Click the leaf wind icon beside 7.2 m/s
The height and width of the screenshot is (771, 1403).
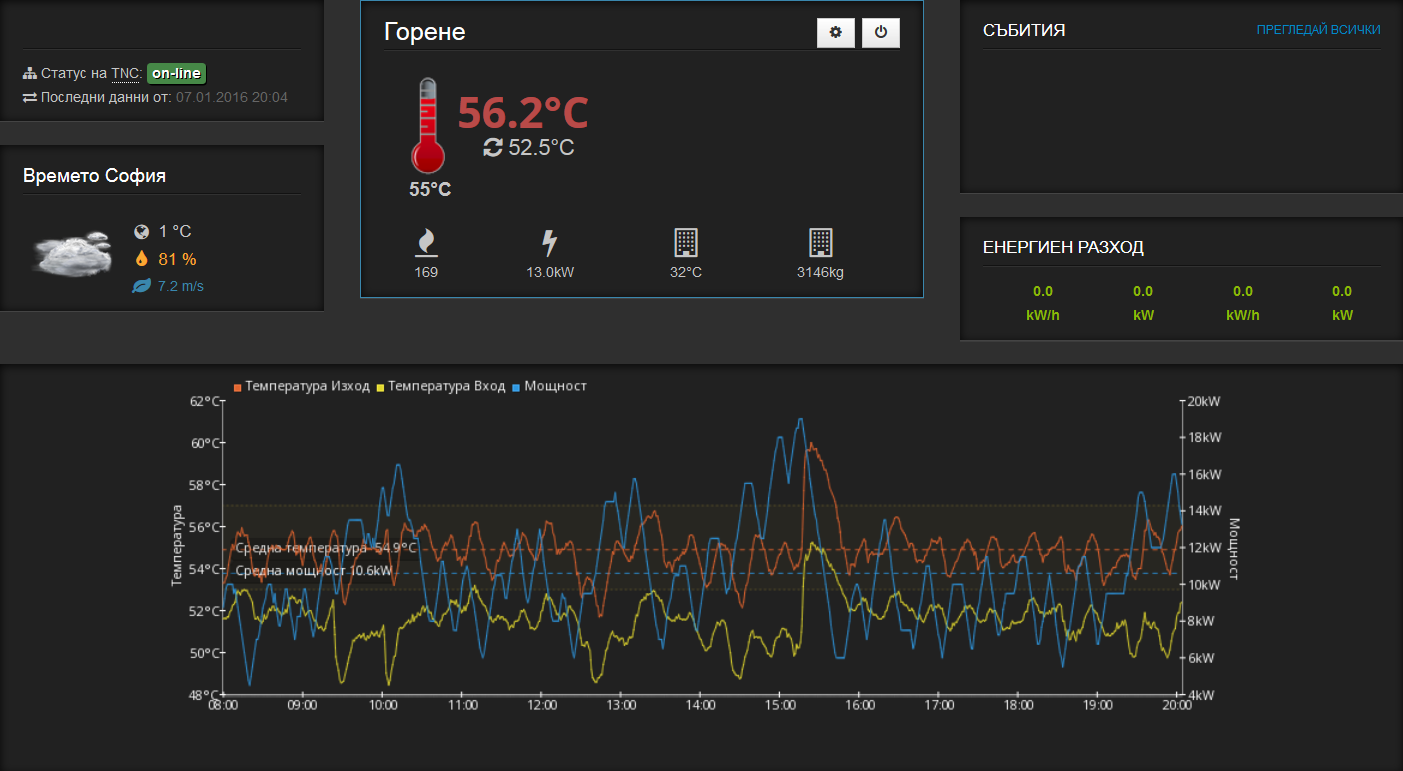coord(141,286)
